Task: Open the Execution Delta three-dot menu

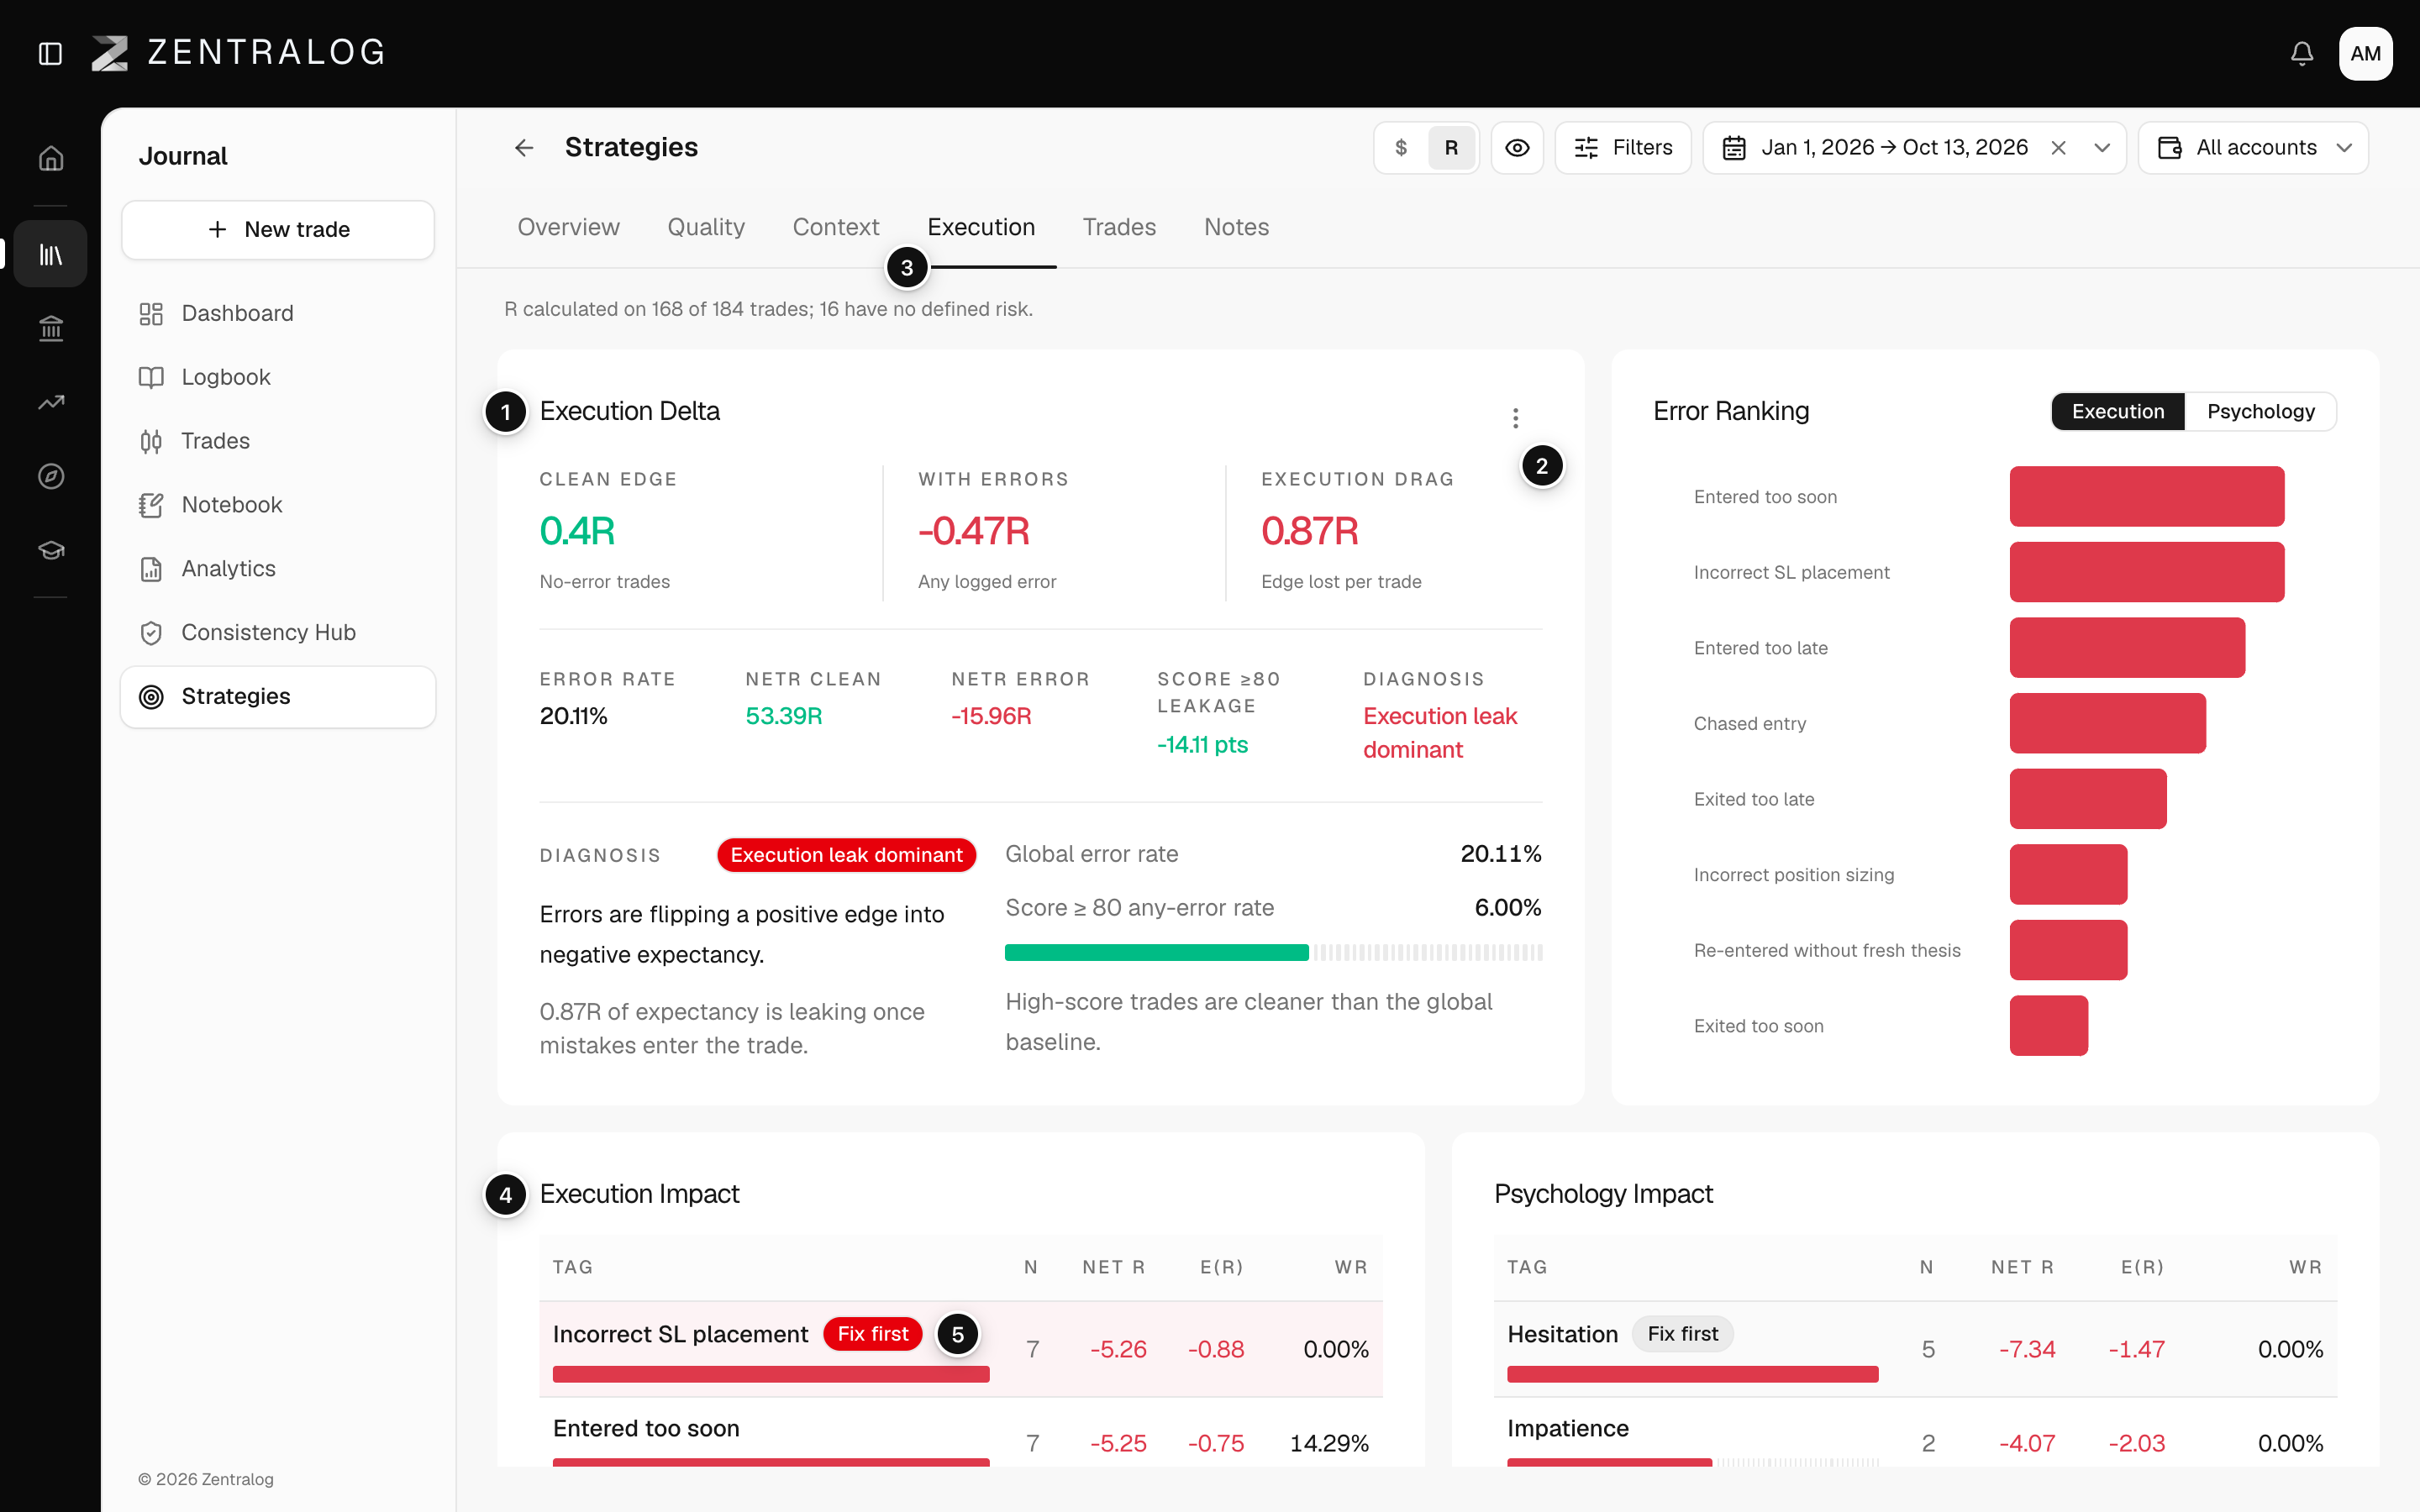Action: [x=1515, y=417]
